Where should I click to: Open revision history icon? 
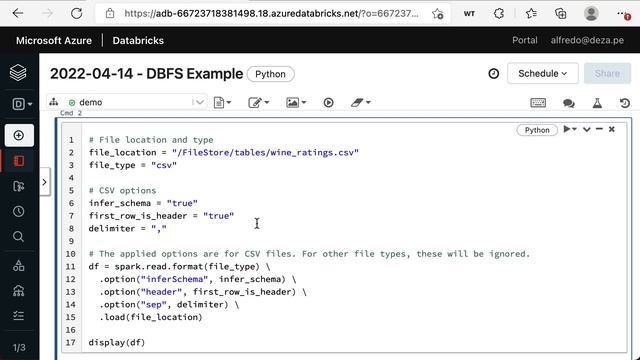point(624,103)
